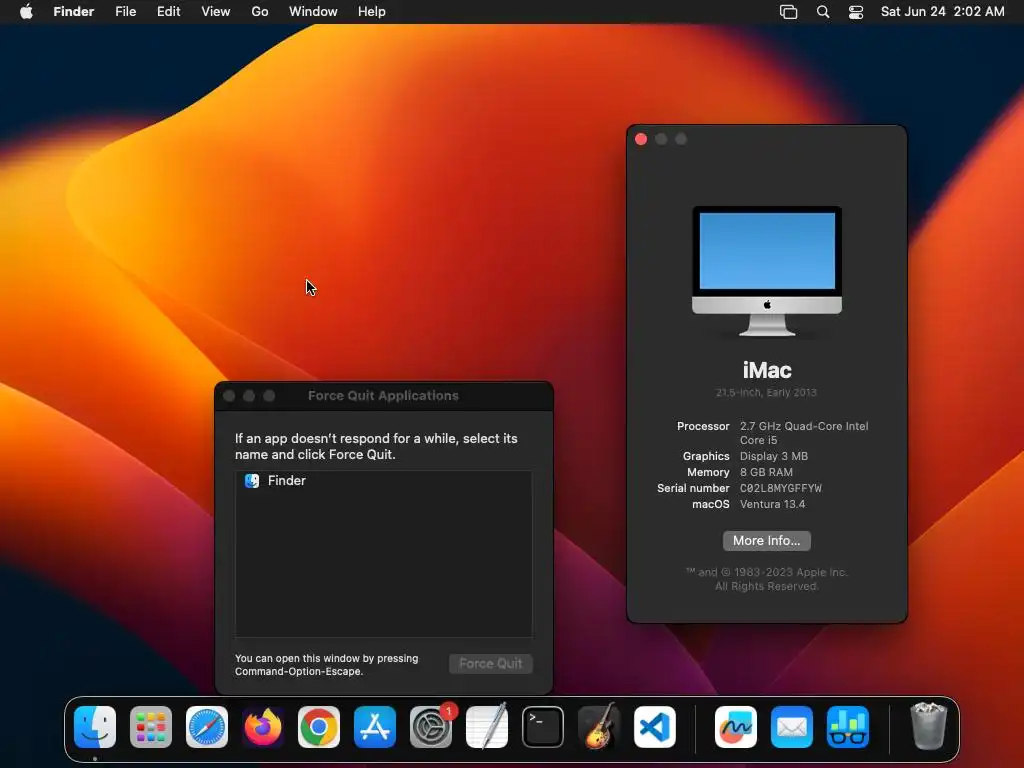Viewport: 1024px width, 768px height.
Task: Click the More Info... button
Action: (767, 541)
